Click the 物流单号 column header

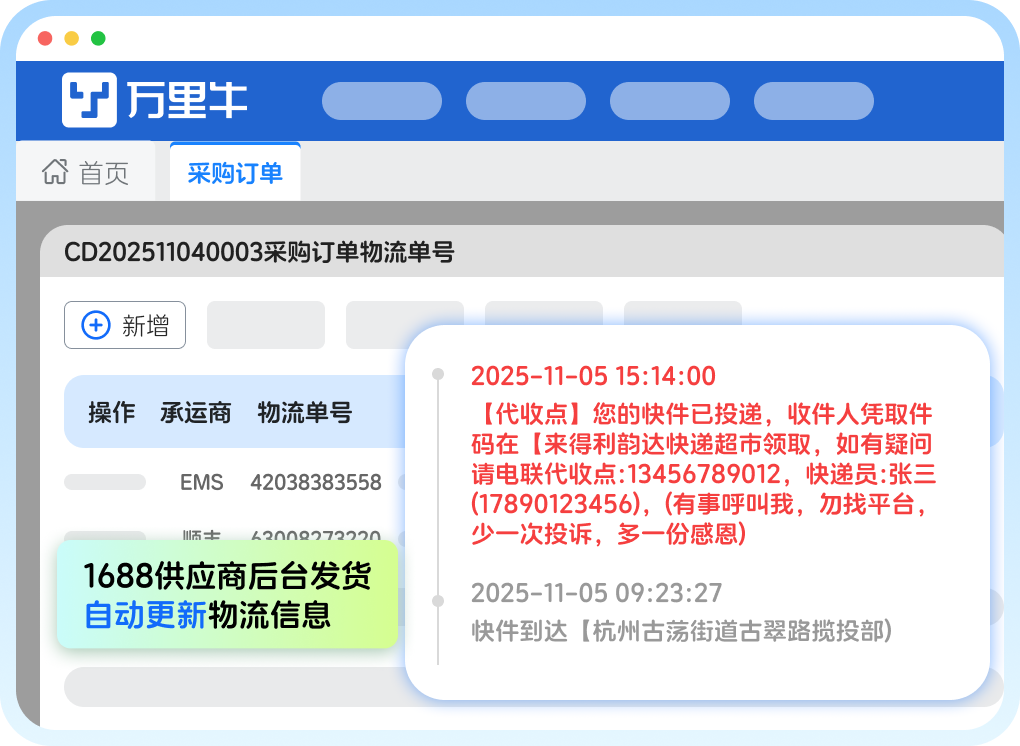coord(304,412)
